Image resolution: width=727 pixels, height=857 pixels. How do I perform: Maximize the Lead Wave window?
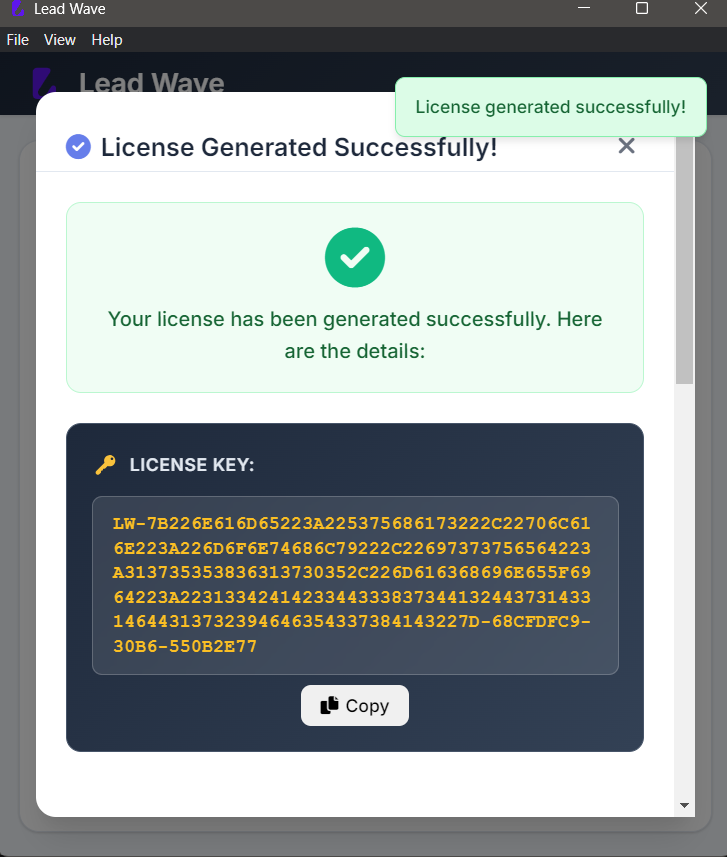(x=642, y=9)
